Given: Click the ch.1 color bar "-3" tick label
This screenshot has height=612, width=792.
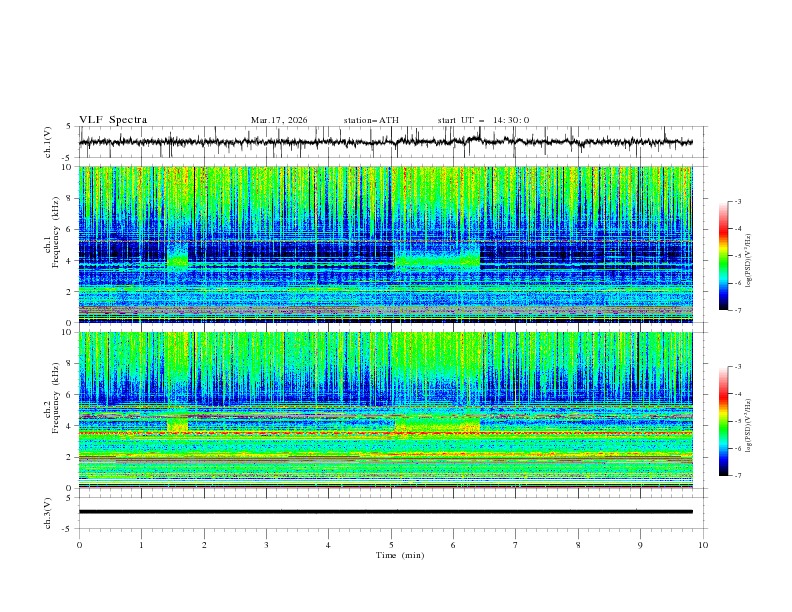Looking at the screenshot, I should click(x=737, y=201).
